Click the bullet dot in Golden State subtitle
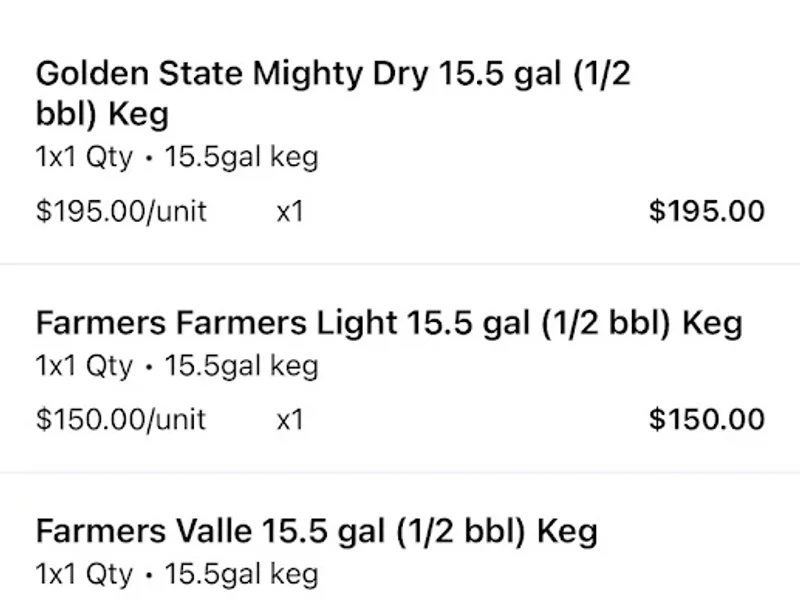 coord(148,159)
